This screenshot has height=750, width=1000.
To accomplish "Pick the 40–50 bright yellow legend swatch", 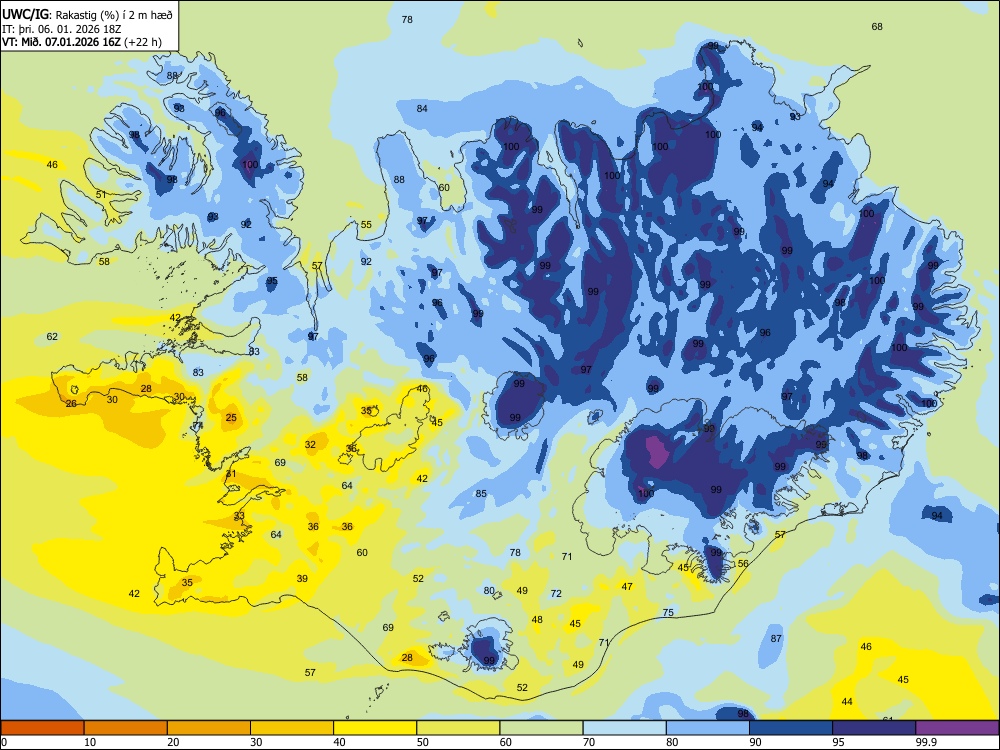I will 375,728.
